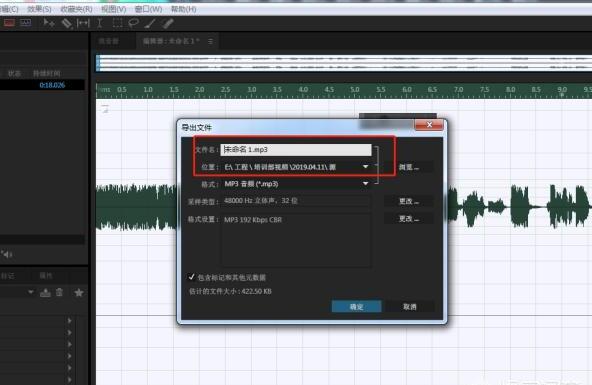This screenshot has height=385, width=592.
Task: Click the overview waveform navigator above the timeline
Action: (x=344, y=63)
